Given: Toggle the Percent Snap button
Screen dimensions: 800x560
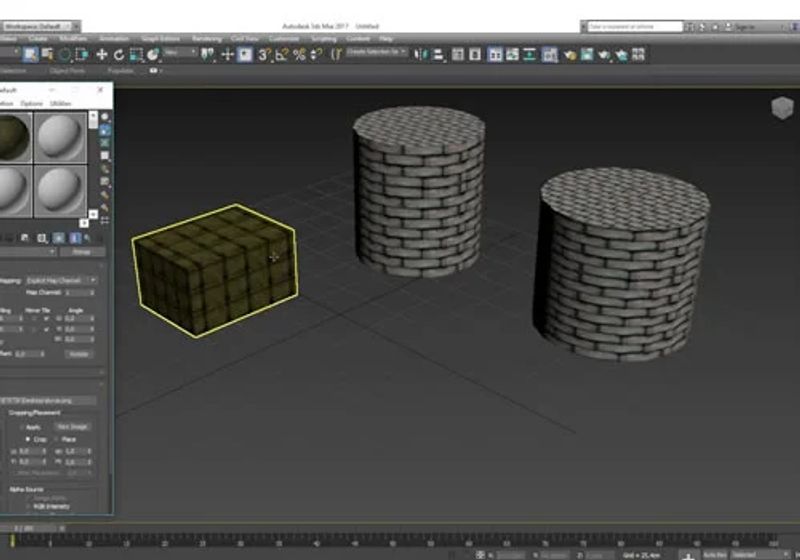Looking at the screenshot, I should point(299,55).
